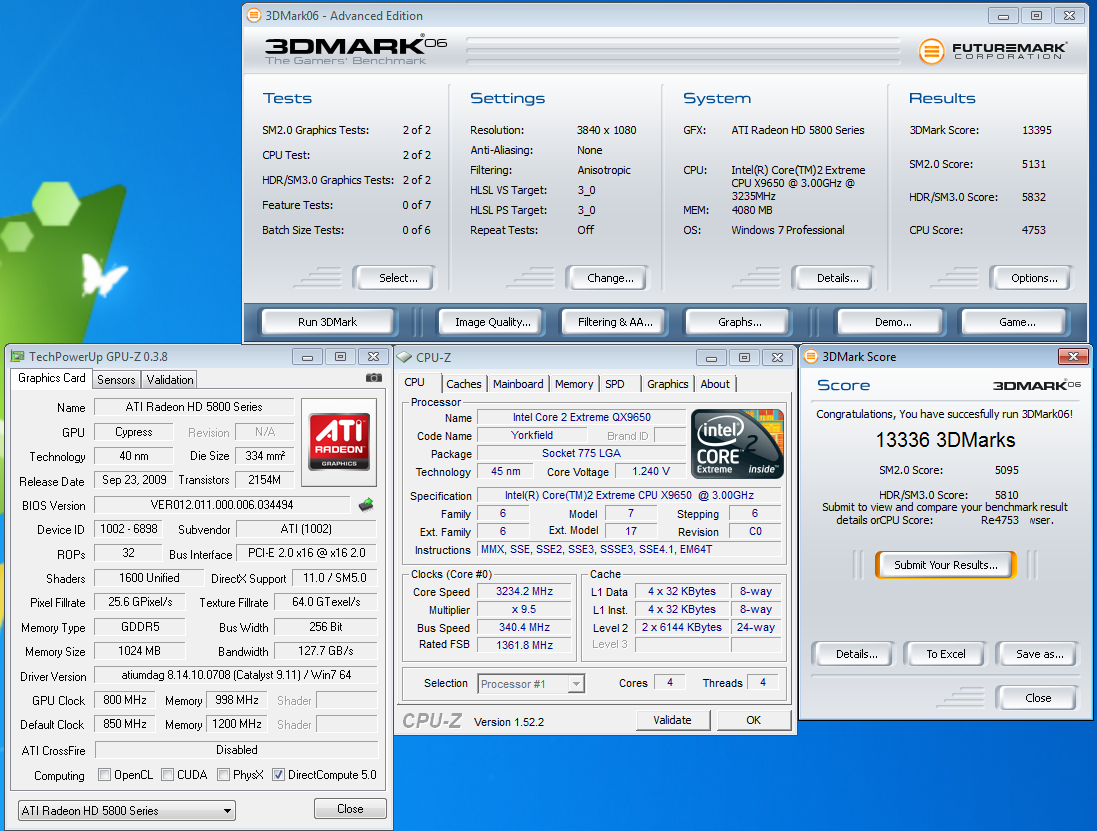The height and width of the screenshot is (831, 1097).
Task: Click the 3DMark06 title bar icon
Action: click(254, 15)
